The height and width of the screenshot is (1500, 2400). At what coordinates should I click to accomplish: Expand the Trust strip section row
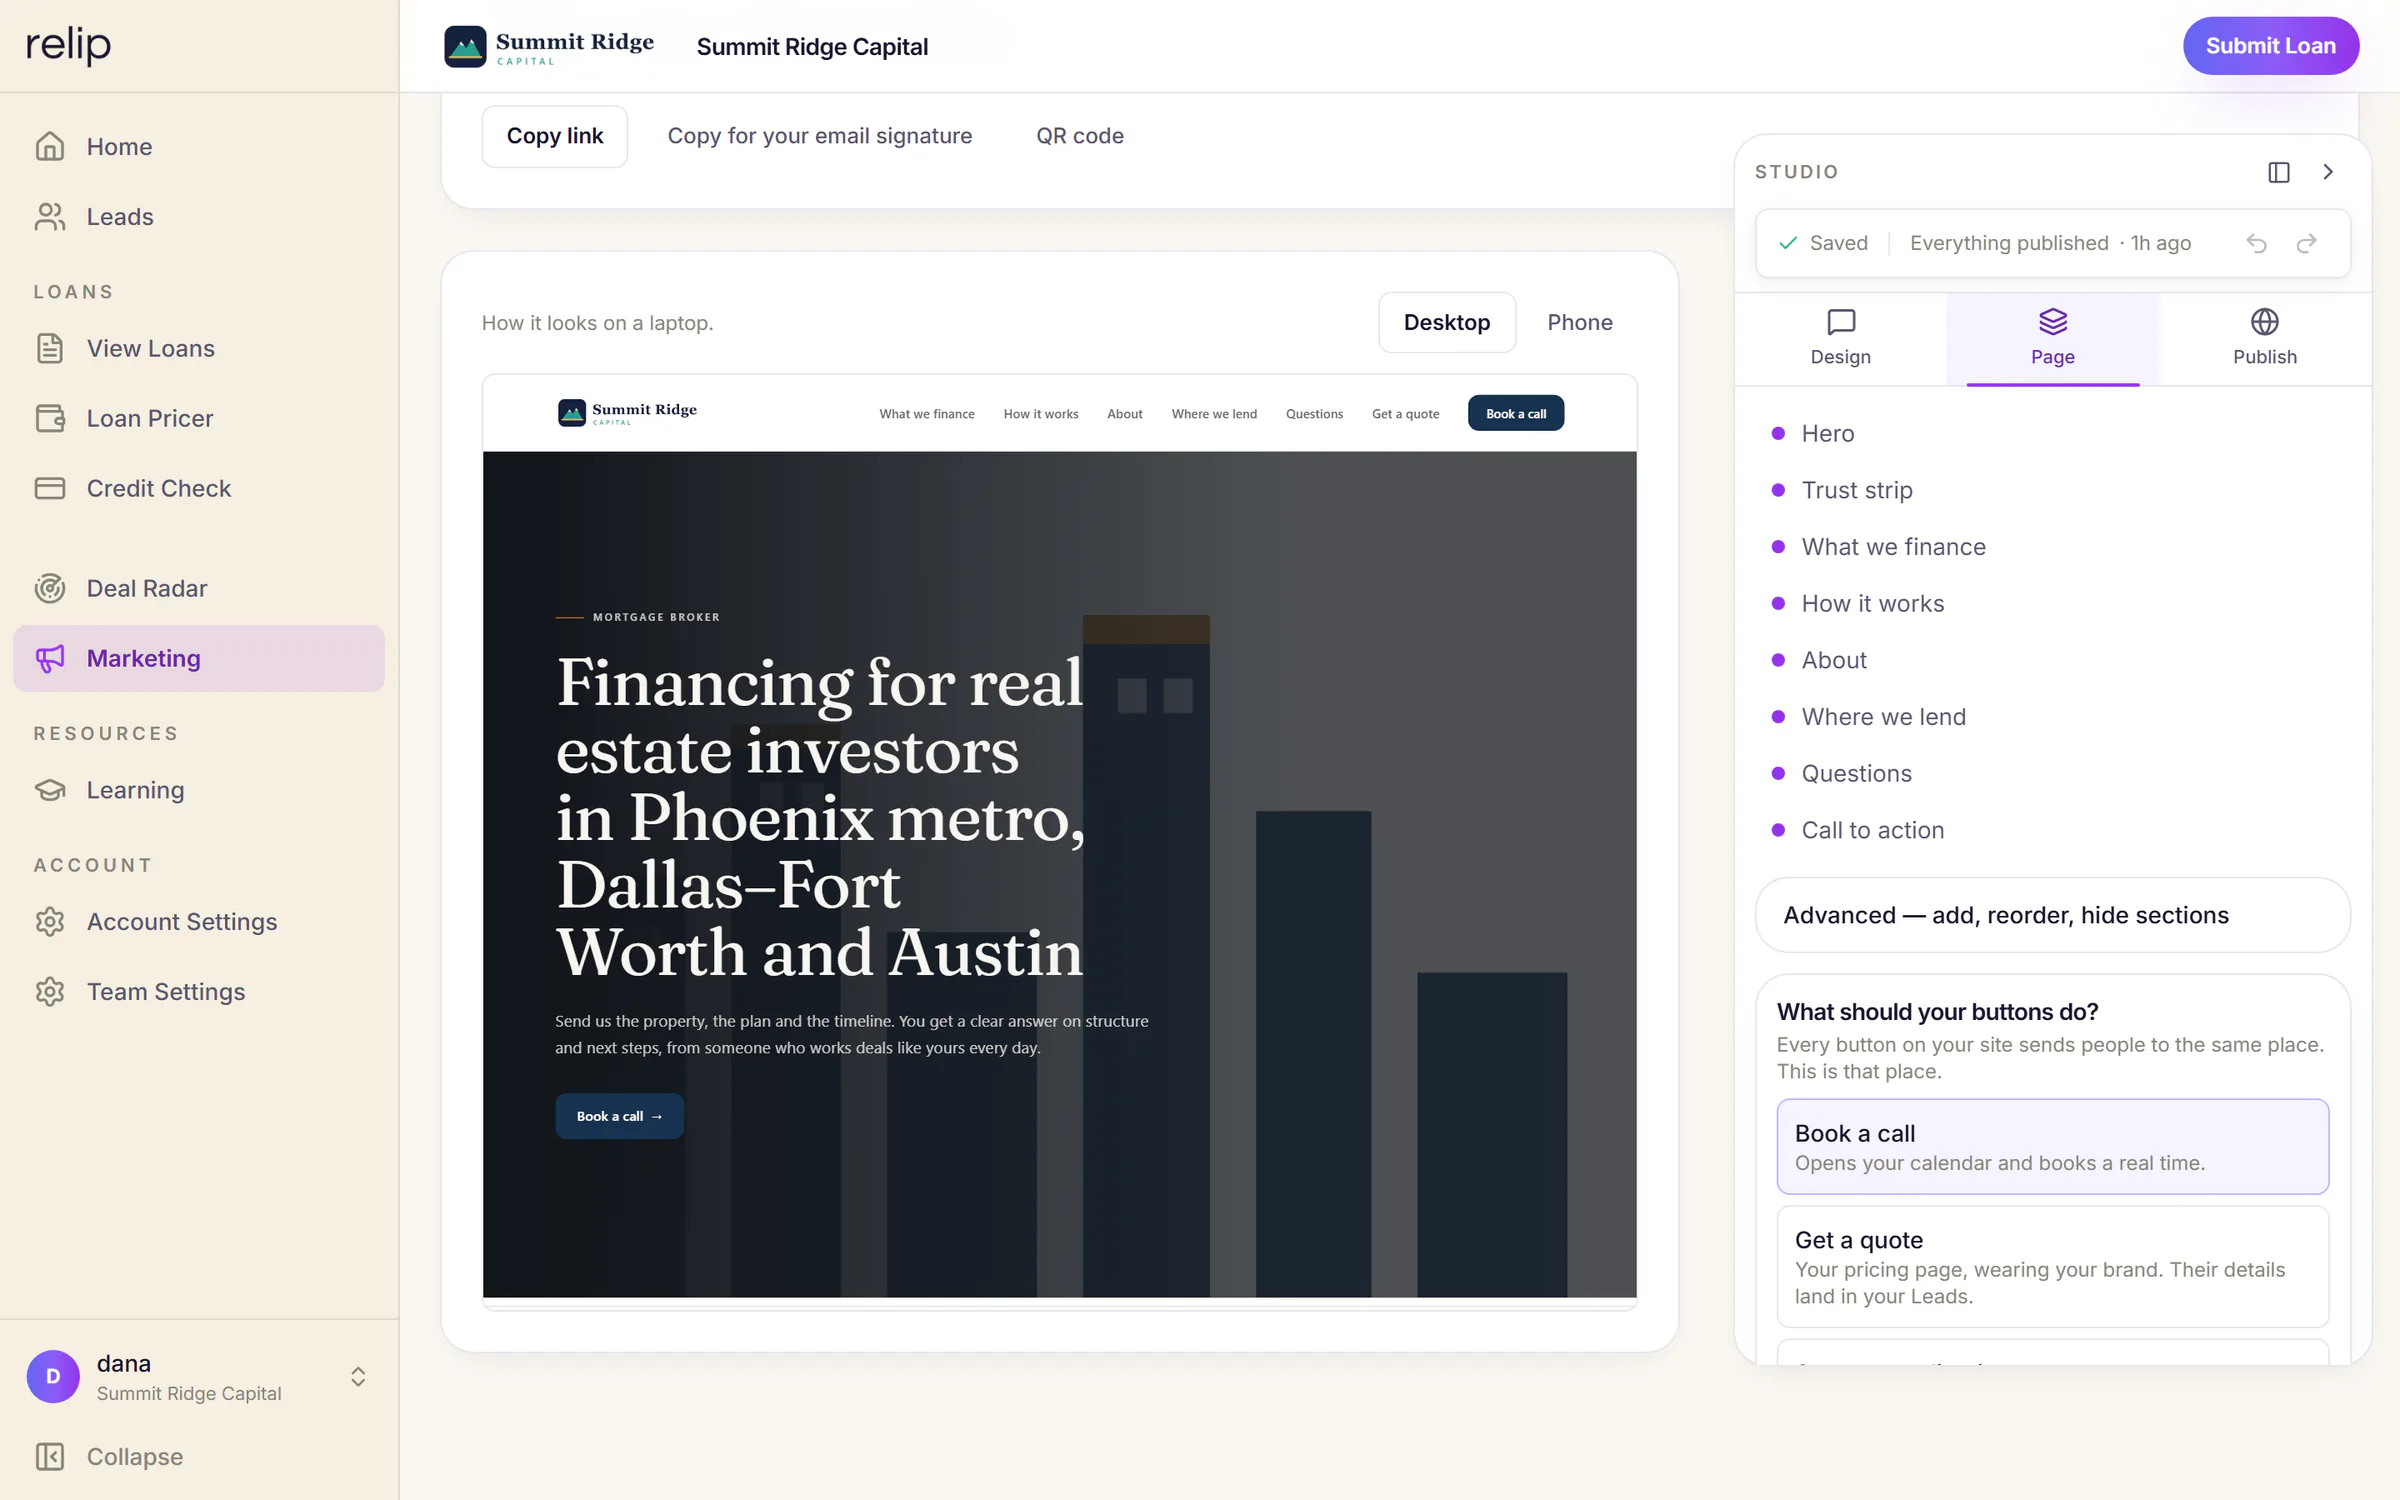2052,490
